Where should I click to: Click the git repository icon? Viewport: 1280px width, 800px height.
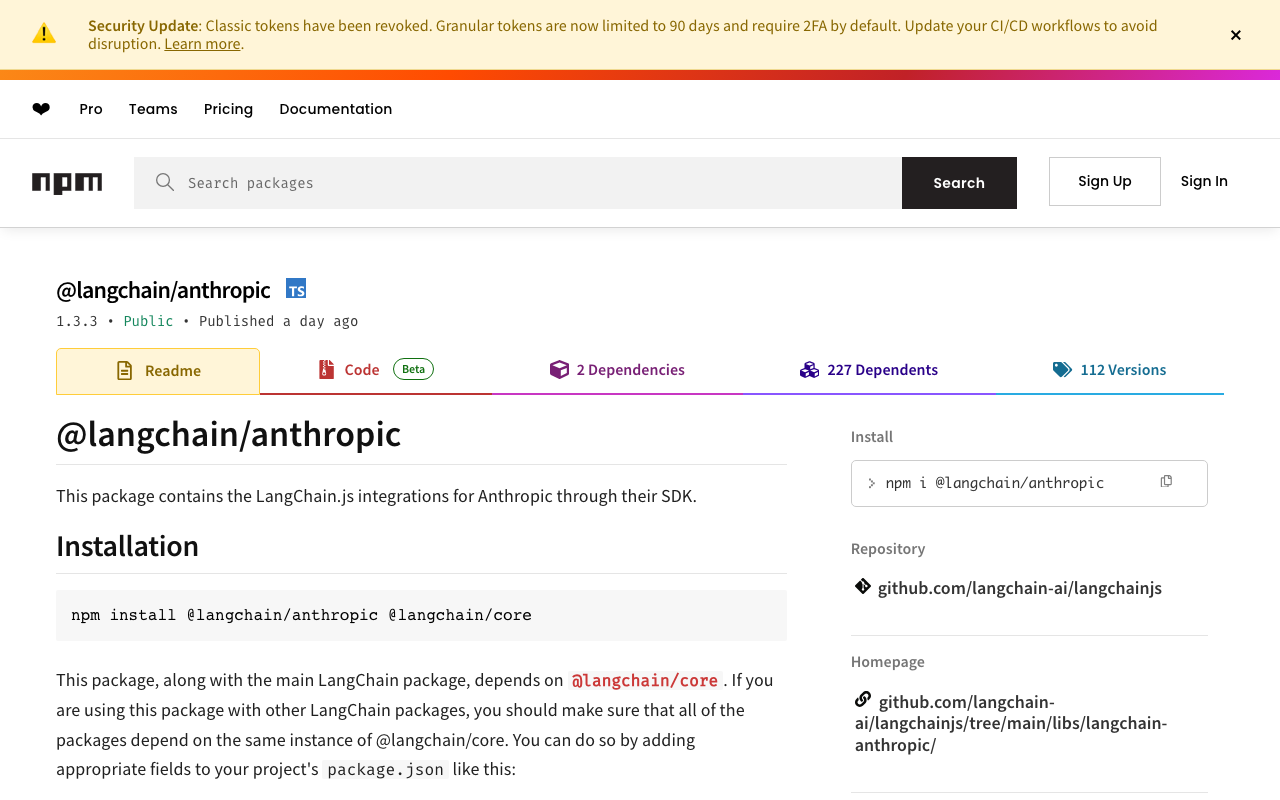pyautogui.click(x=863, y=586)
